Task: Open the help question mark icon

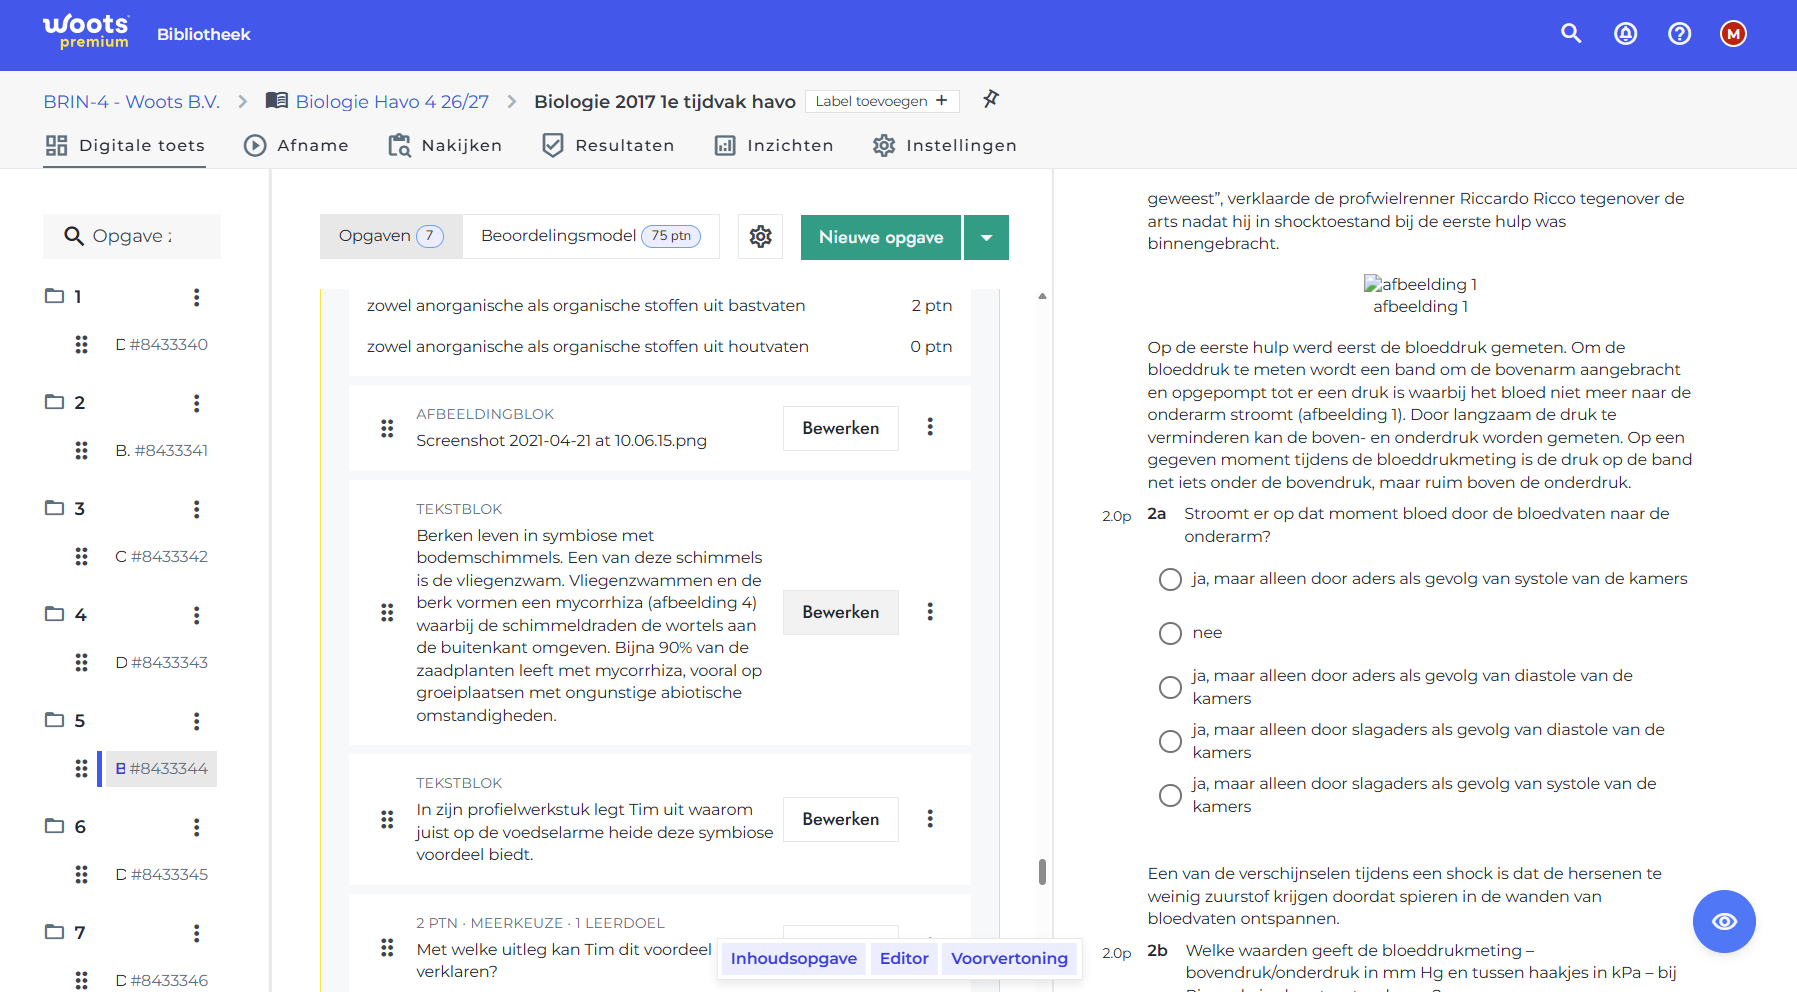Action: point(1680,34)
